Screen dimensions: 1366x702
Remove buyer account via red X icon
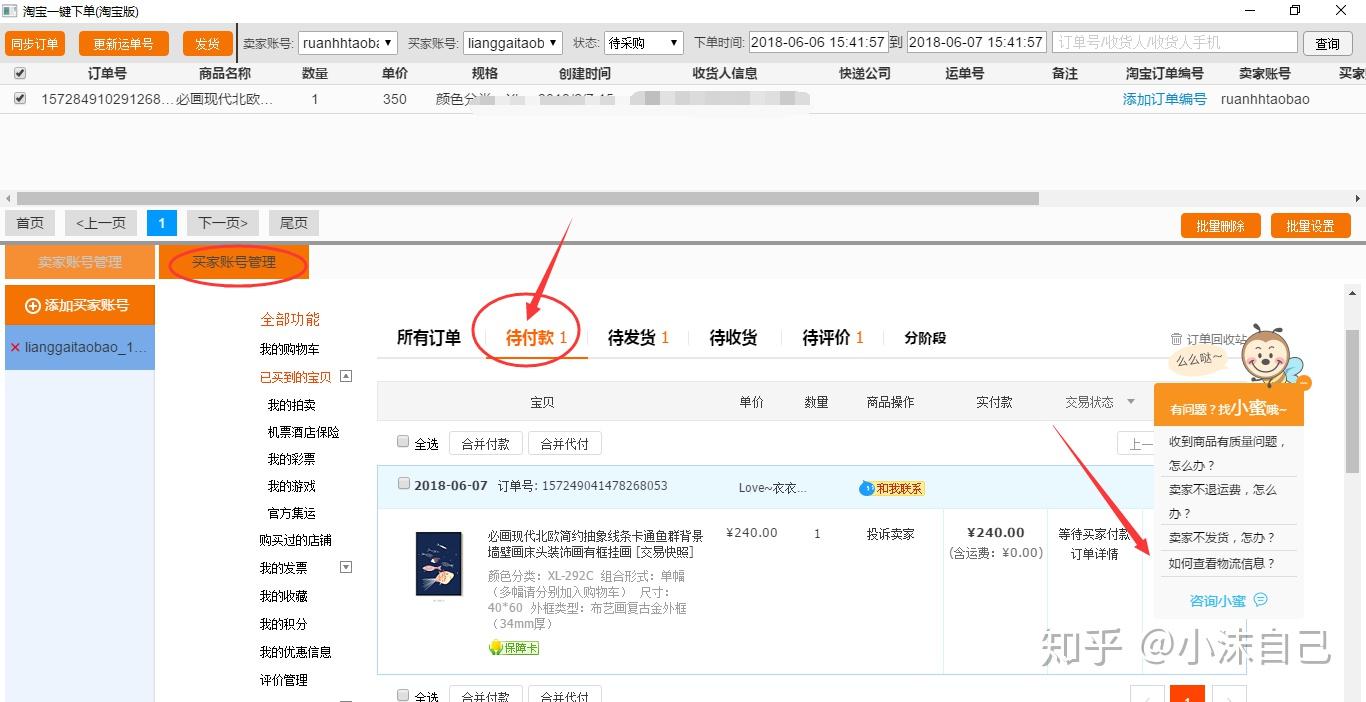[14, 348]
